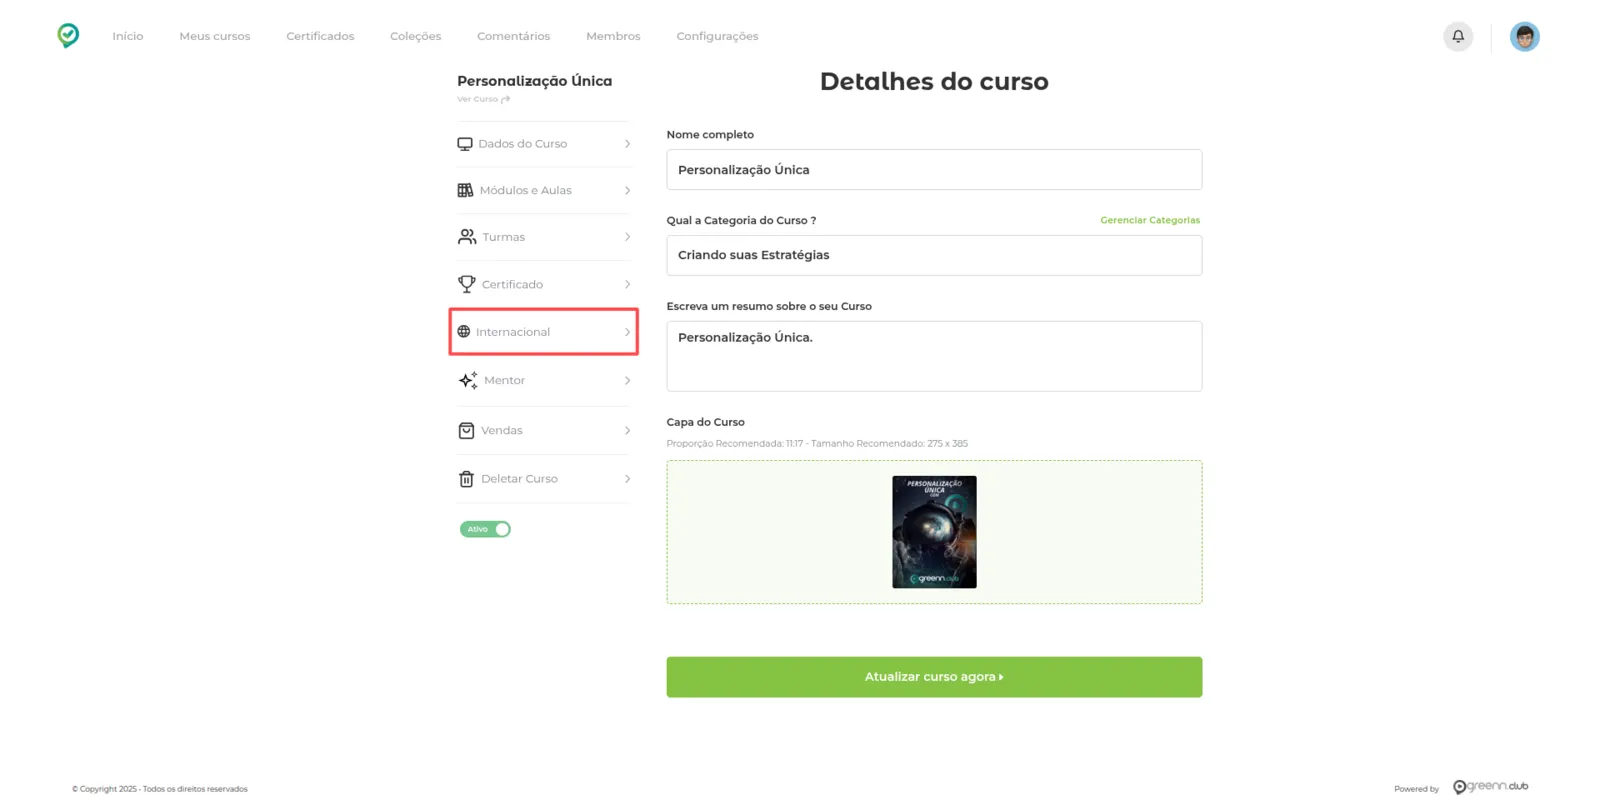
Task: Expand the Deletar Curso chevron arrow
Action: pos(627,479)
